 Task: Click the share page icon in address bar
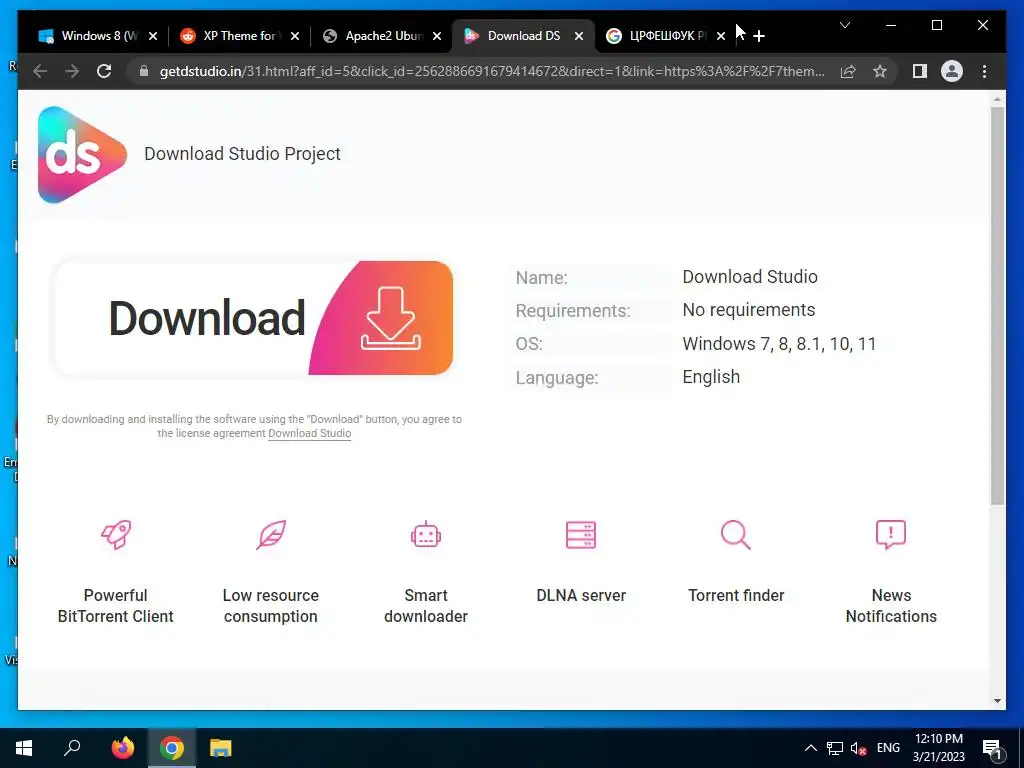pyautogui.click(x=848, y=71)
